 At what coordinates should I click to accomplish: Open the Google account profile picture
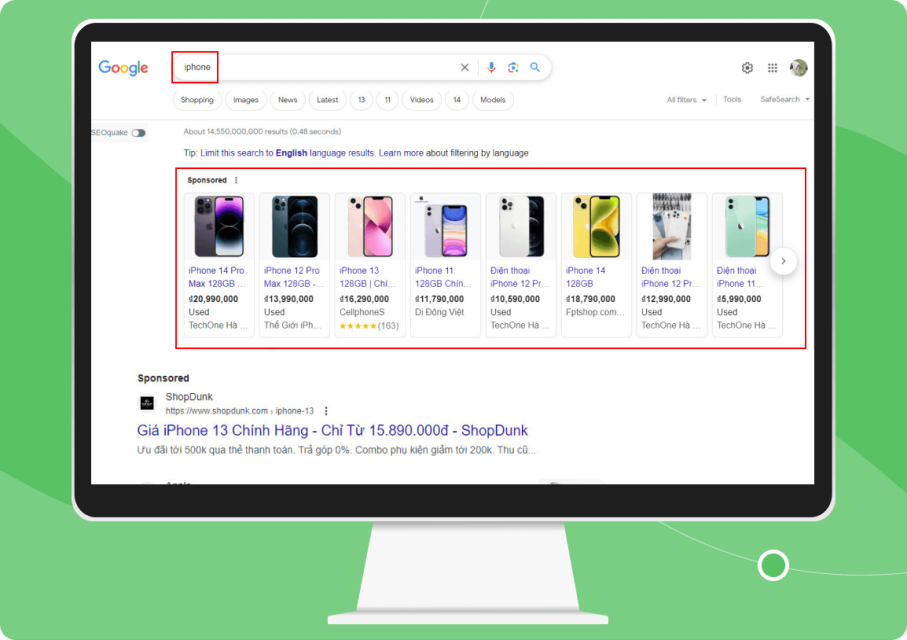pos(798,68)
